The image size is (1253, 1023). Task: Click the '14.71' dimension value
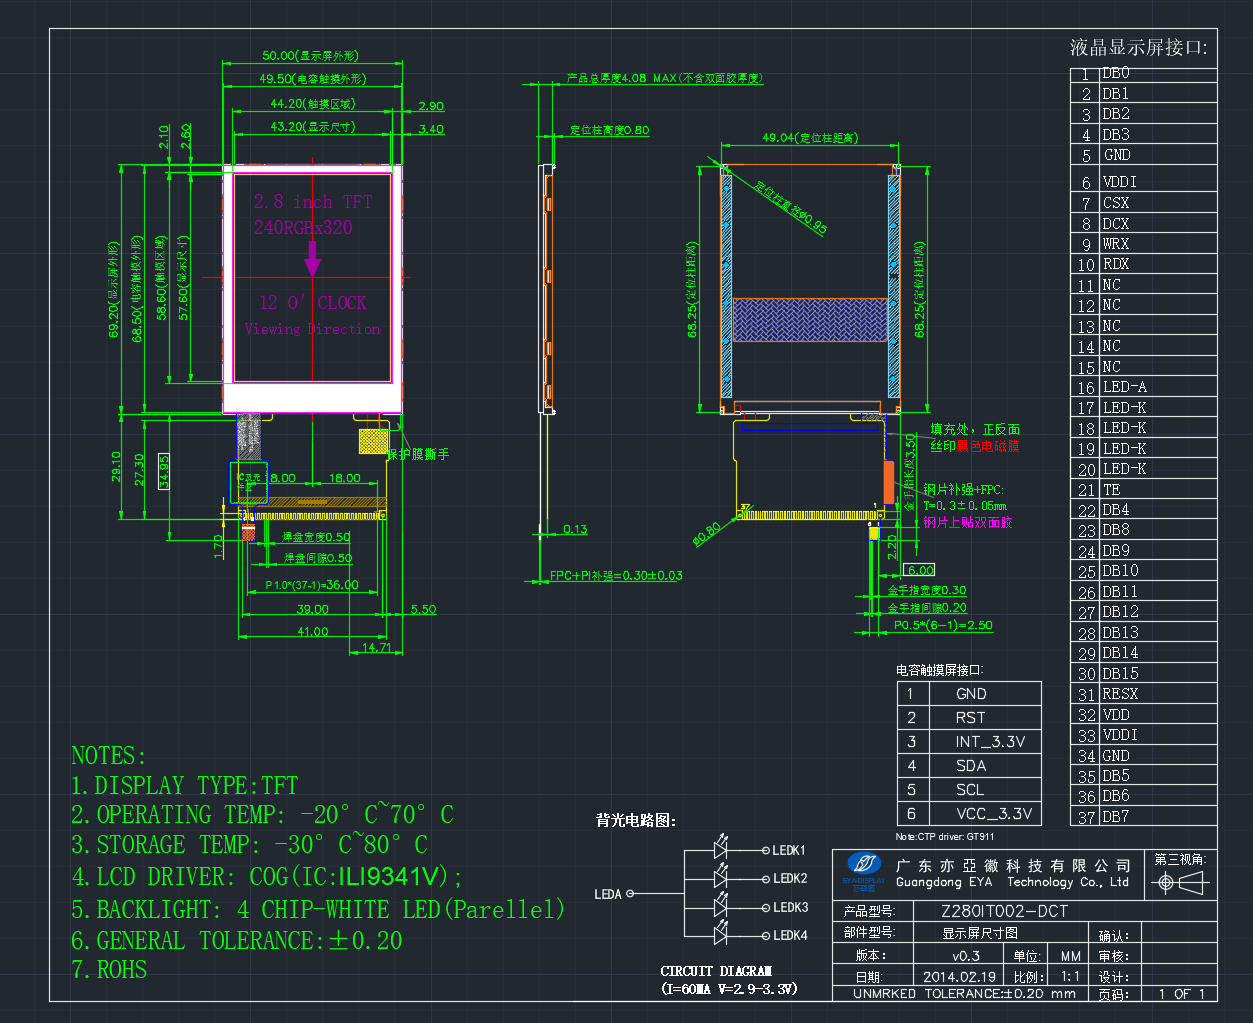click(x=376, y=648)
